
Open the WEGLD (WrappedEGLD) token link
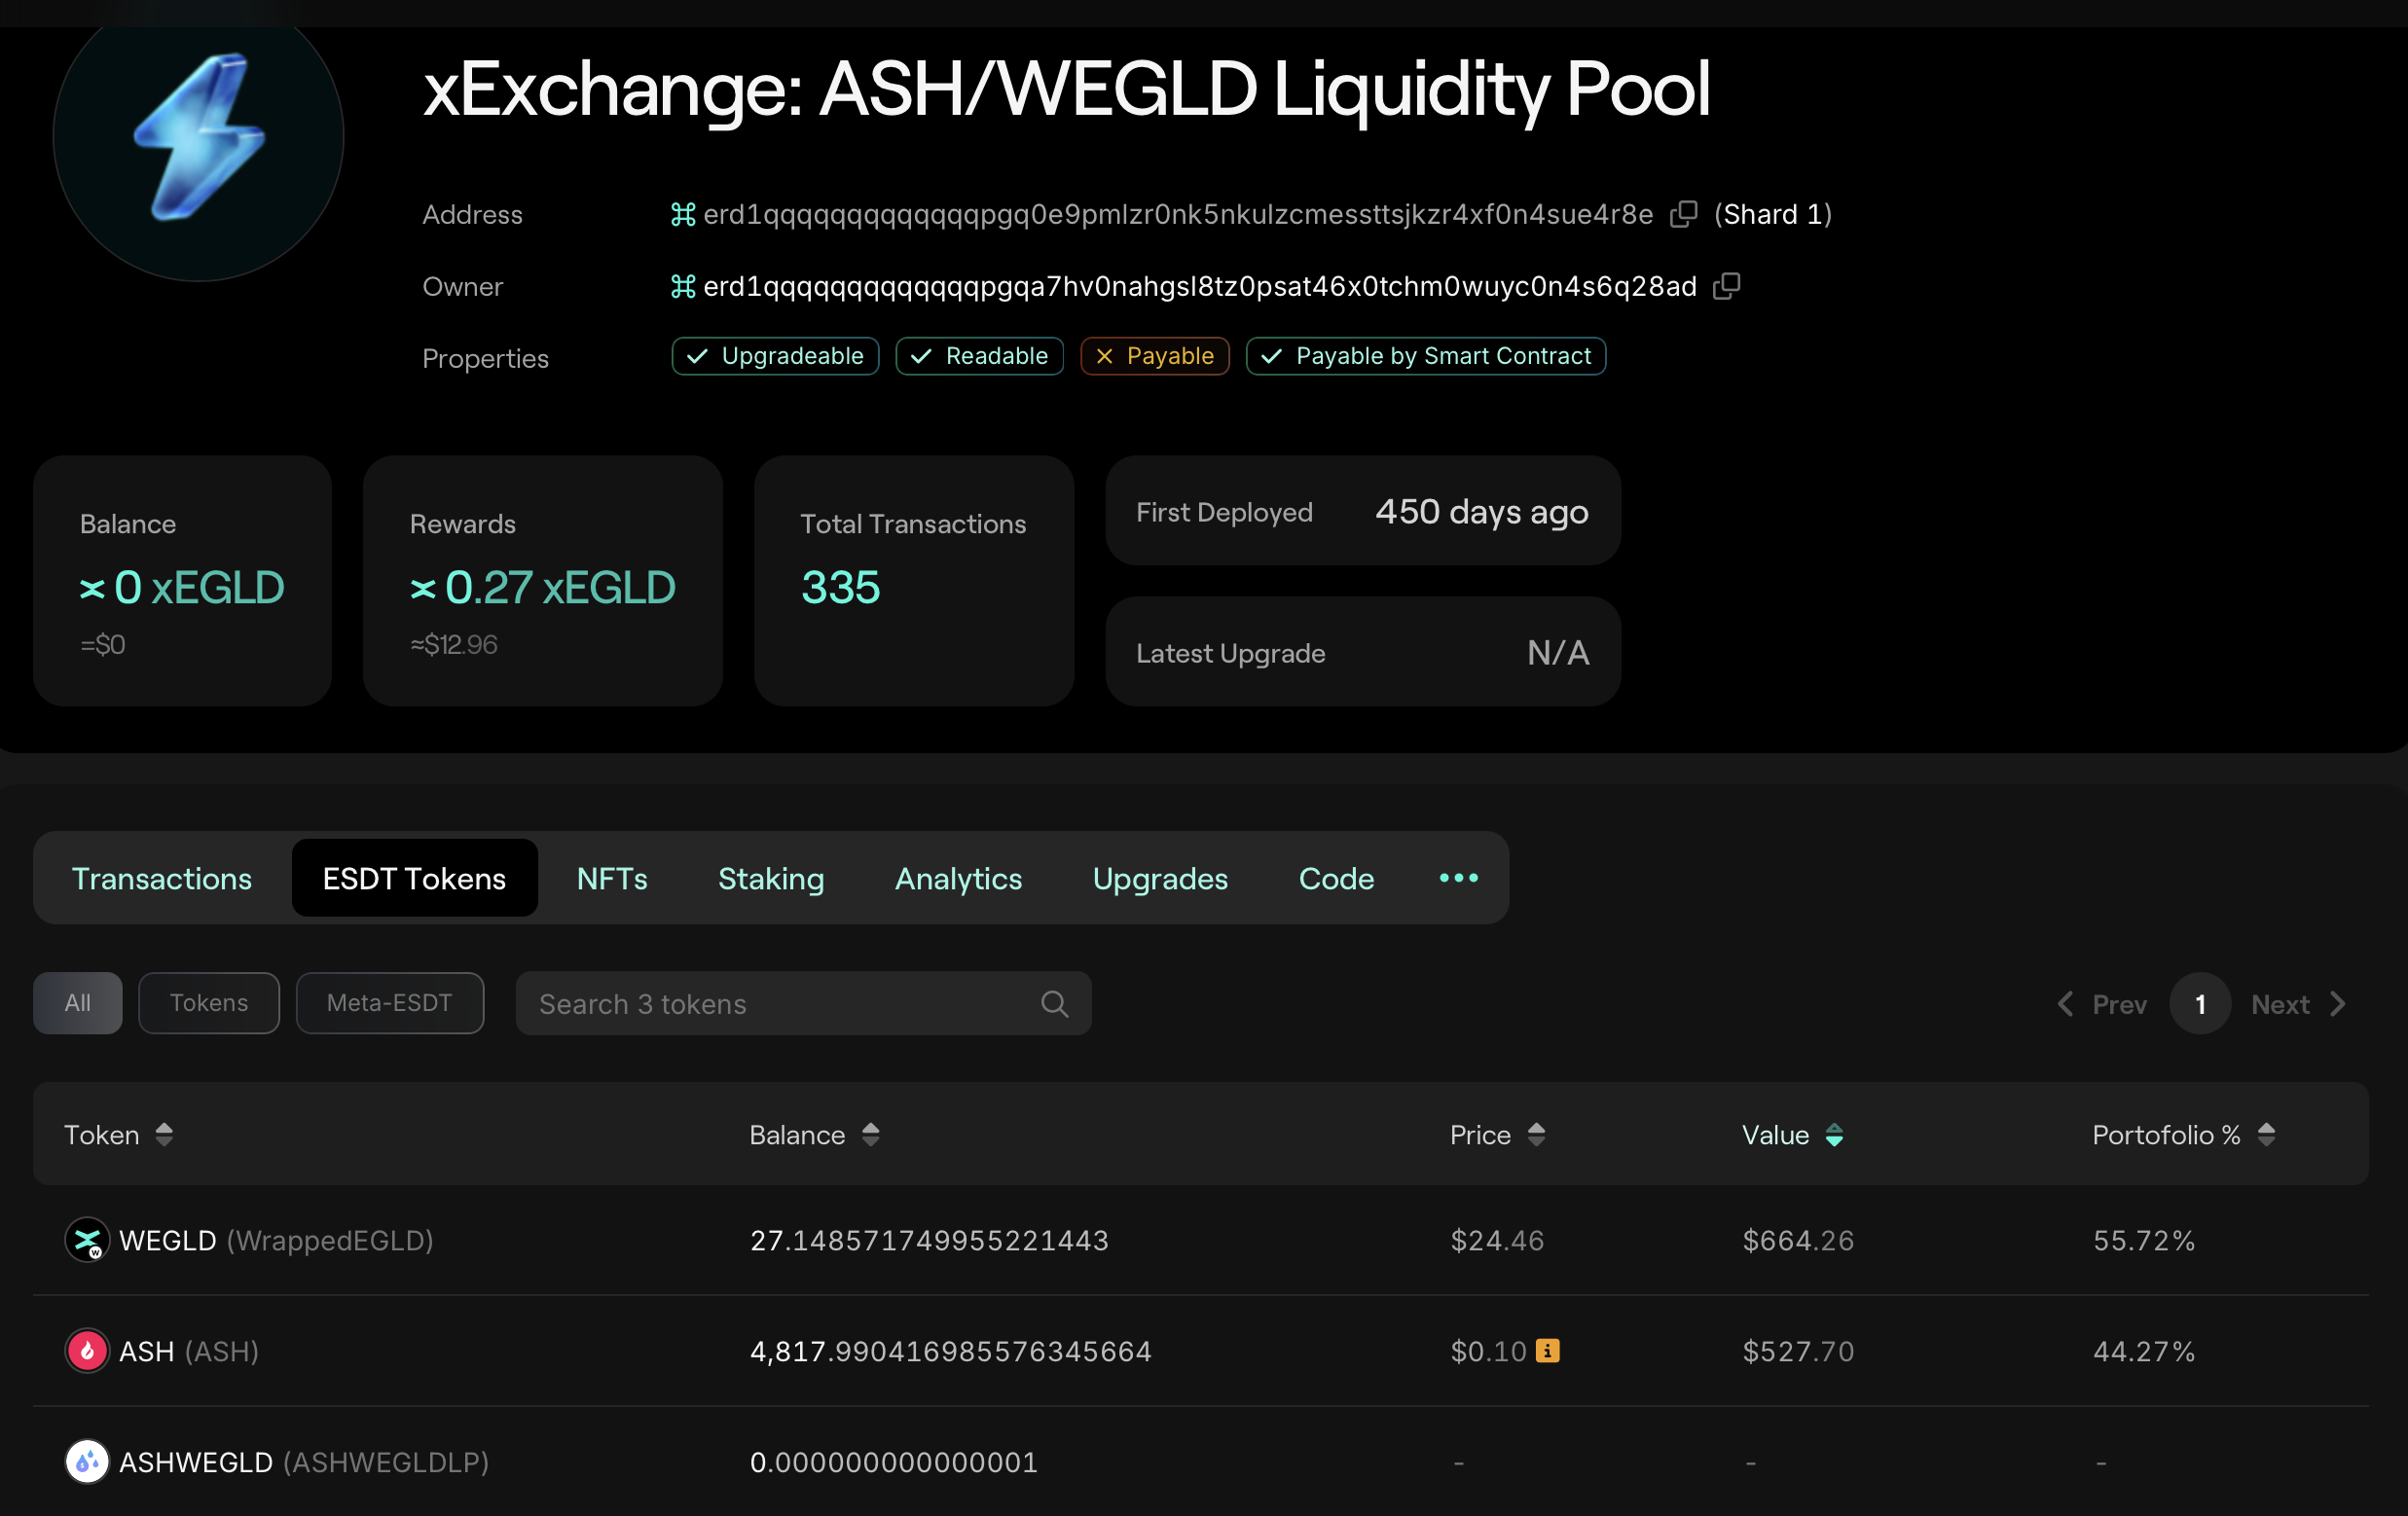point(276,1240)
